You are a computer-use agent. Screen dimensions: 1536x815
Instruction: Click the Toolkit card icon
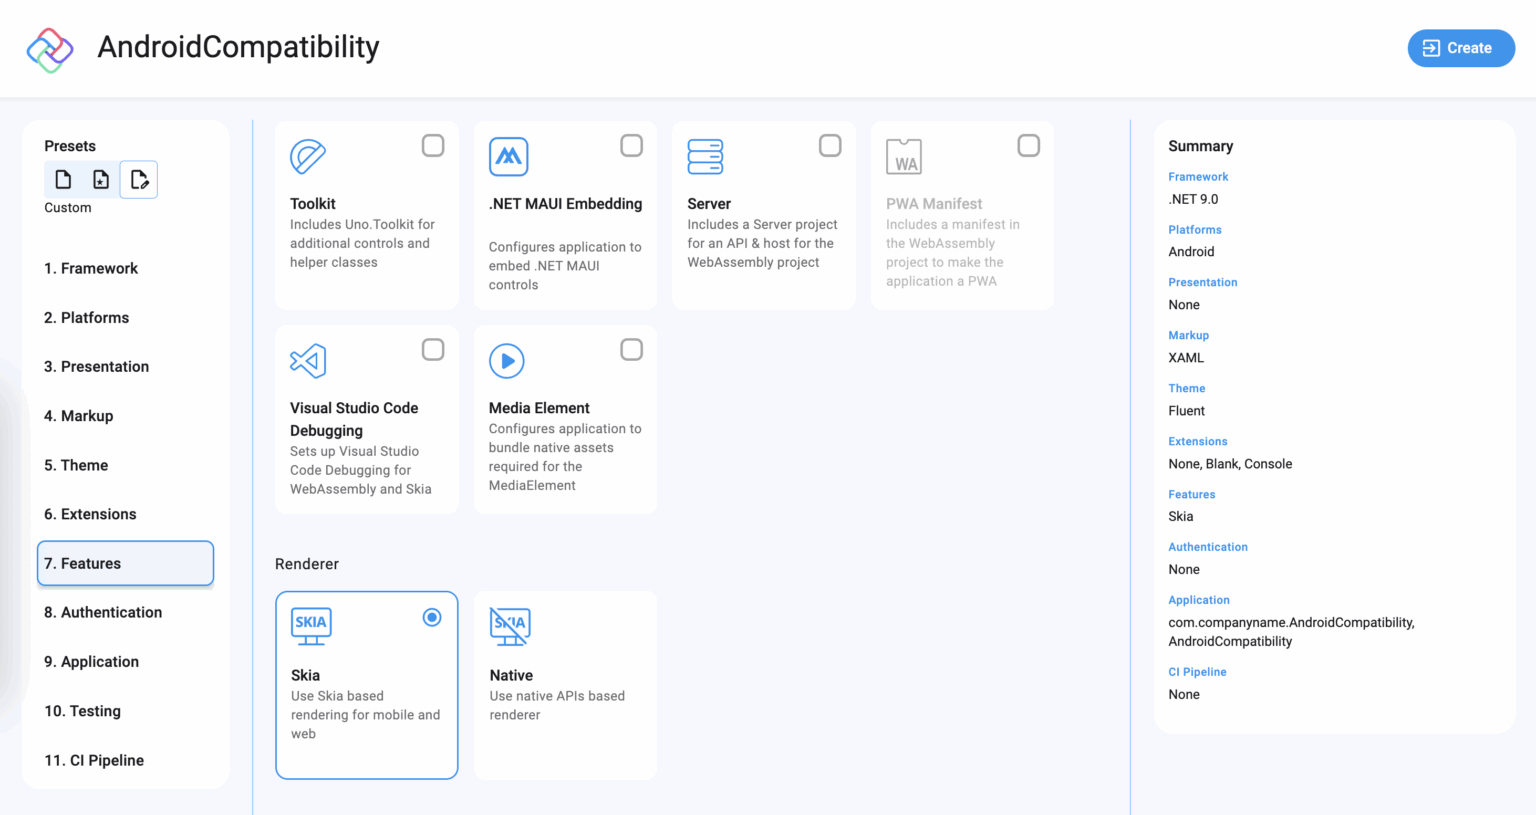point(308,157)
